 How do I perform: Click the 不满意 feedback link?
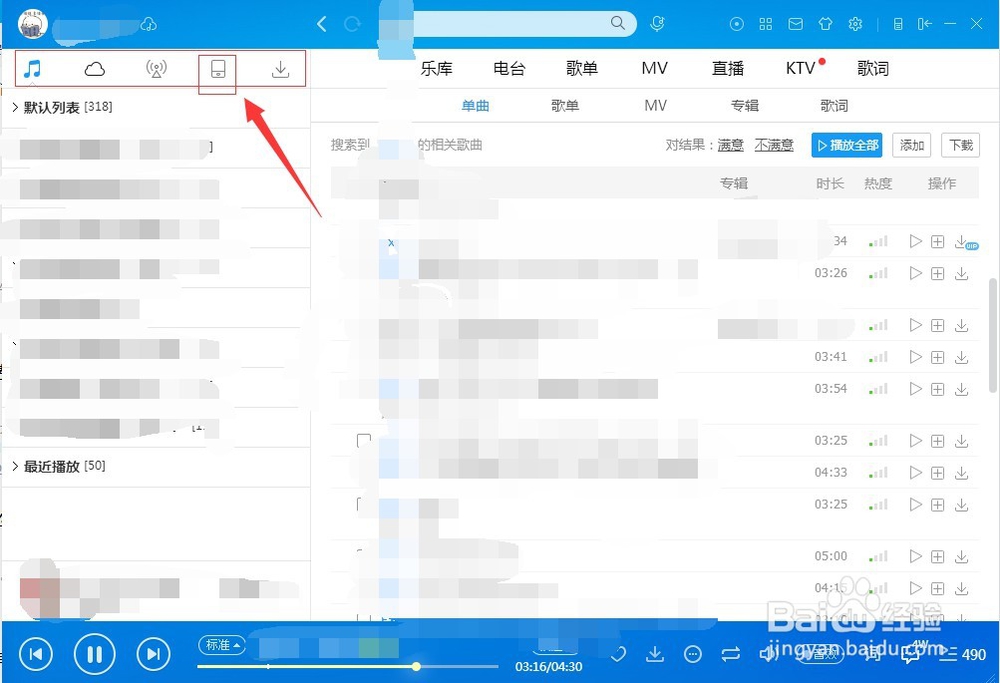click(x=773, y=144)
